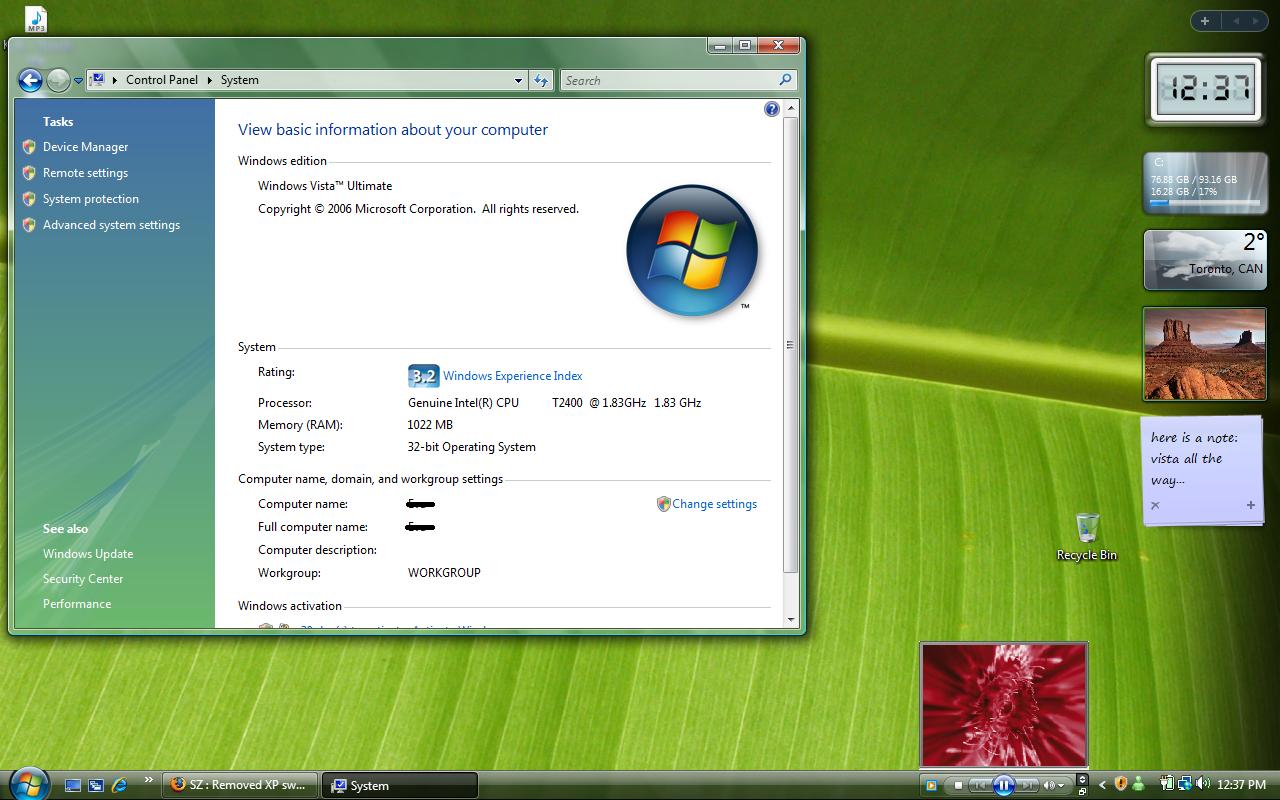Open the Recycle Bin

click(x=1087, y=537)
